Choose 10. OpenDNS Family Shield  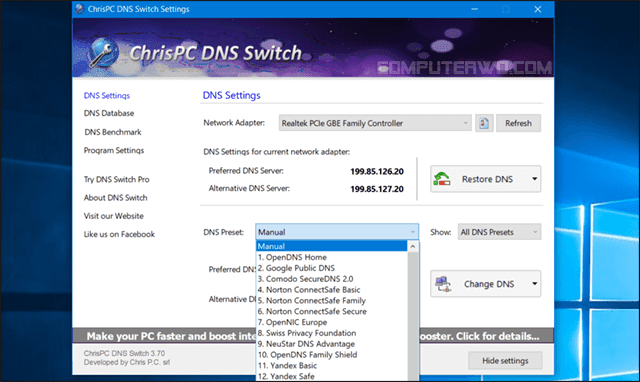[331, 355]
